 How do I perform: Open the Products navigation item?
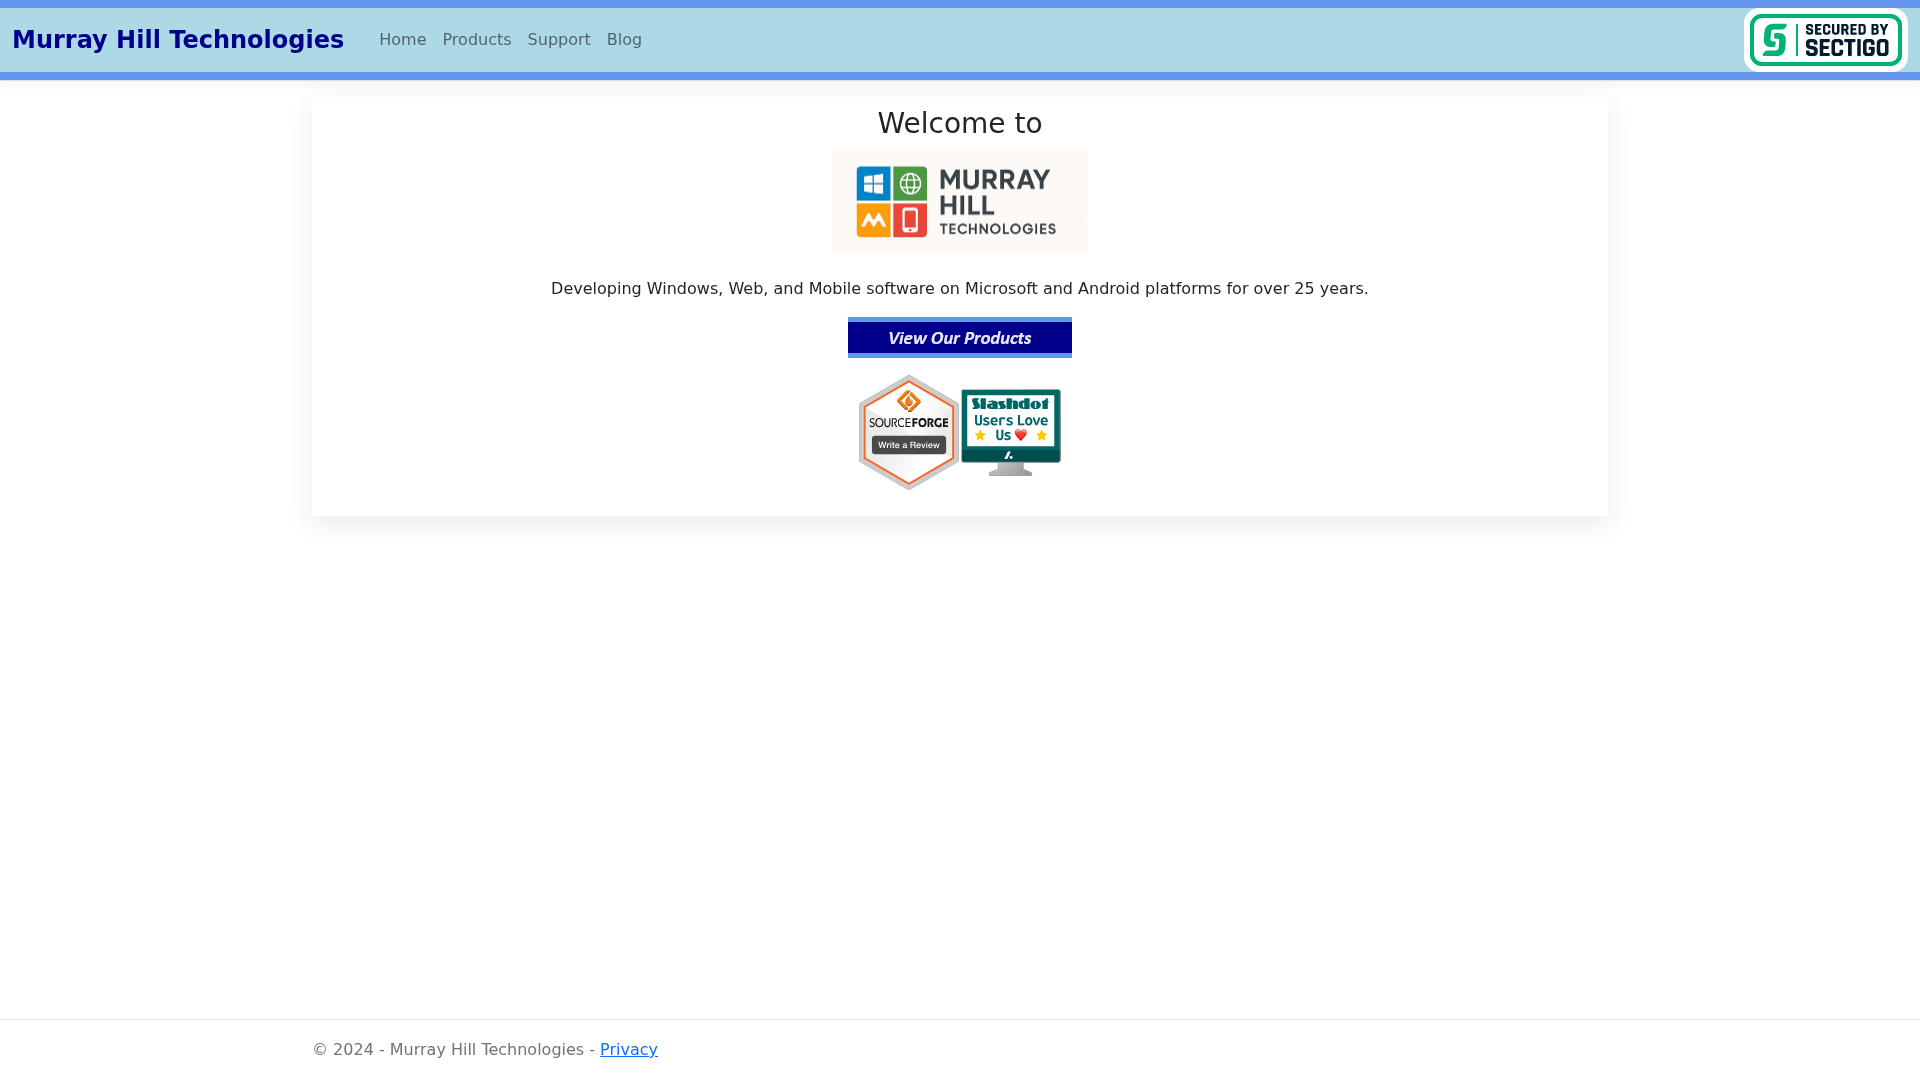tap(476, 40)
